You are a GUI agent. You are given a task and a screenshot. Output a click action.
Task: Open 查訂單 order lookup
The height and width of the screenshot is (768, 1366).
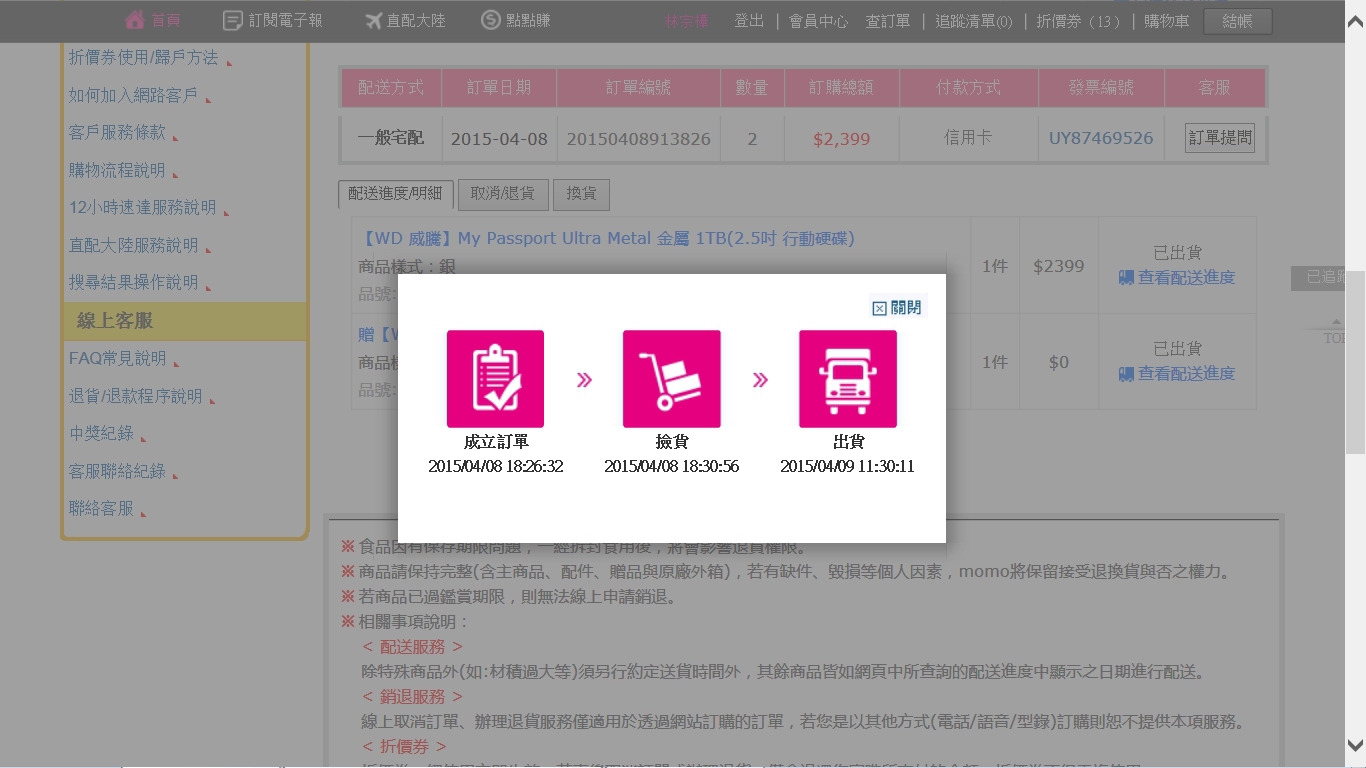888,21
